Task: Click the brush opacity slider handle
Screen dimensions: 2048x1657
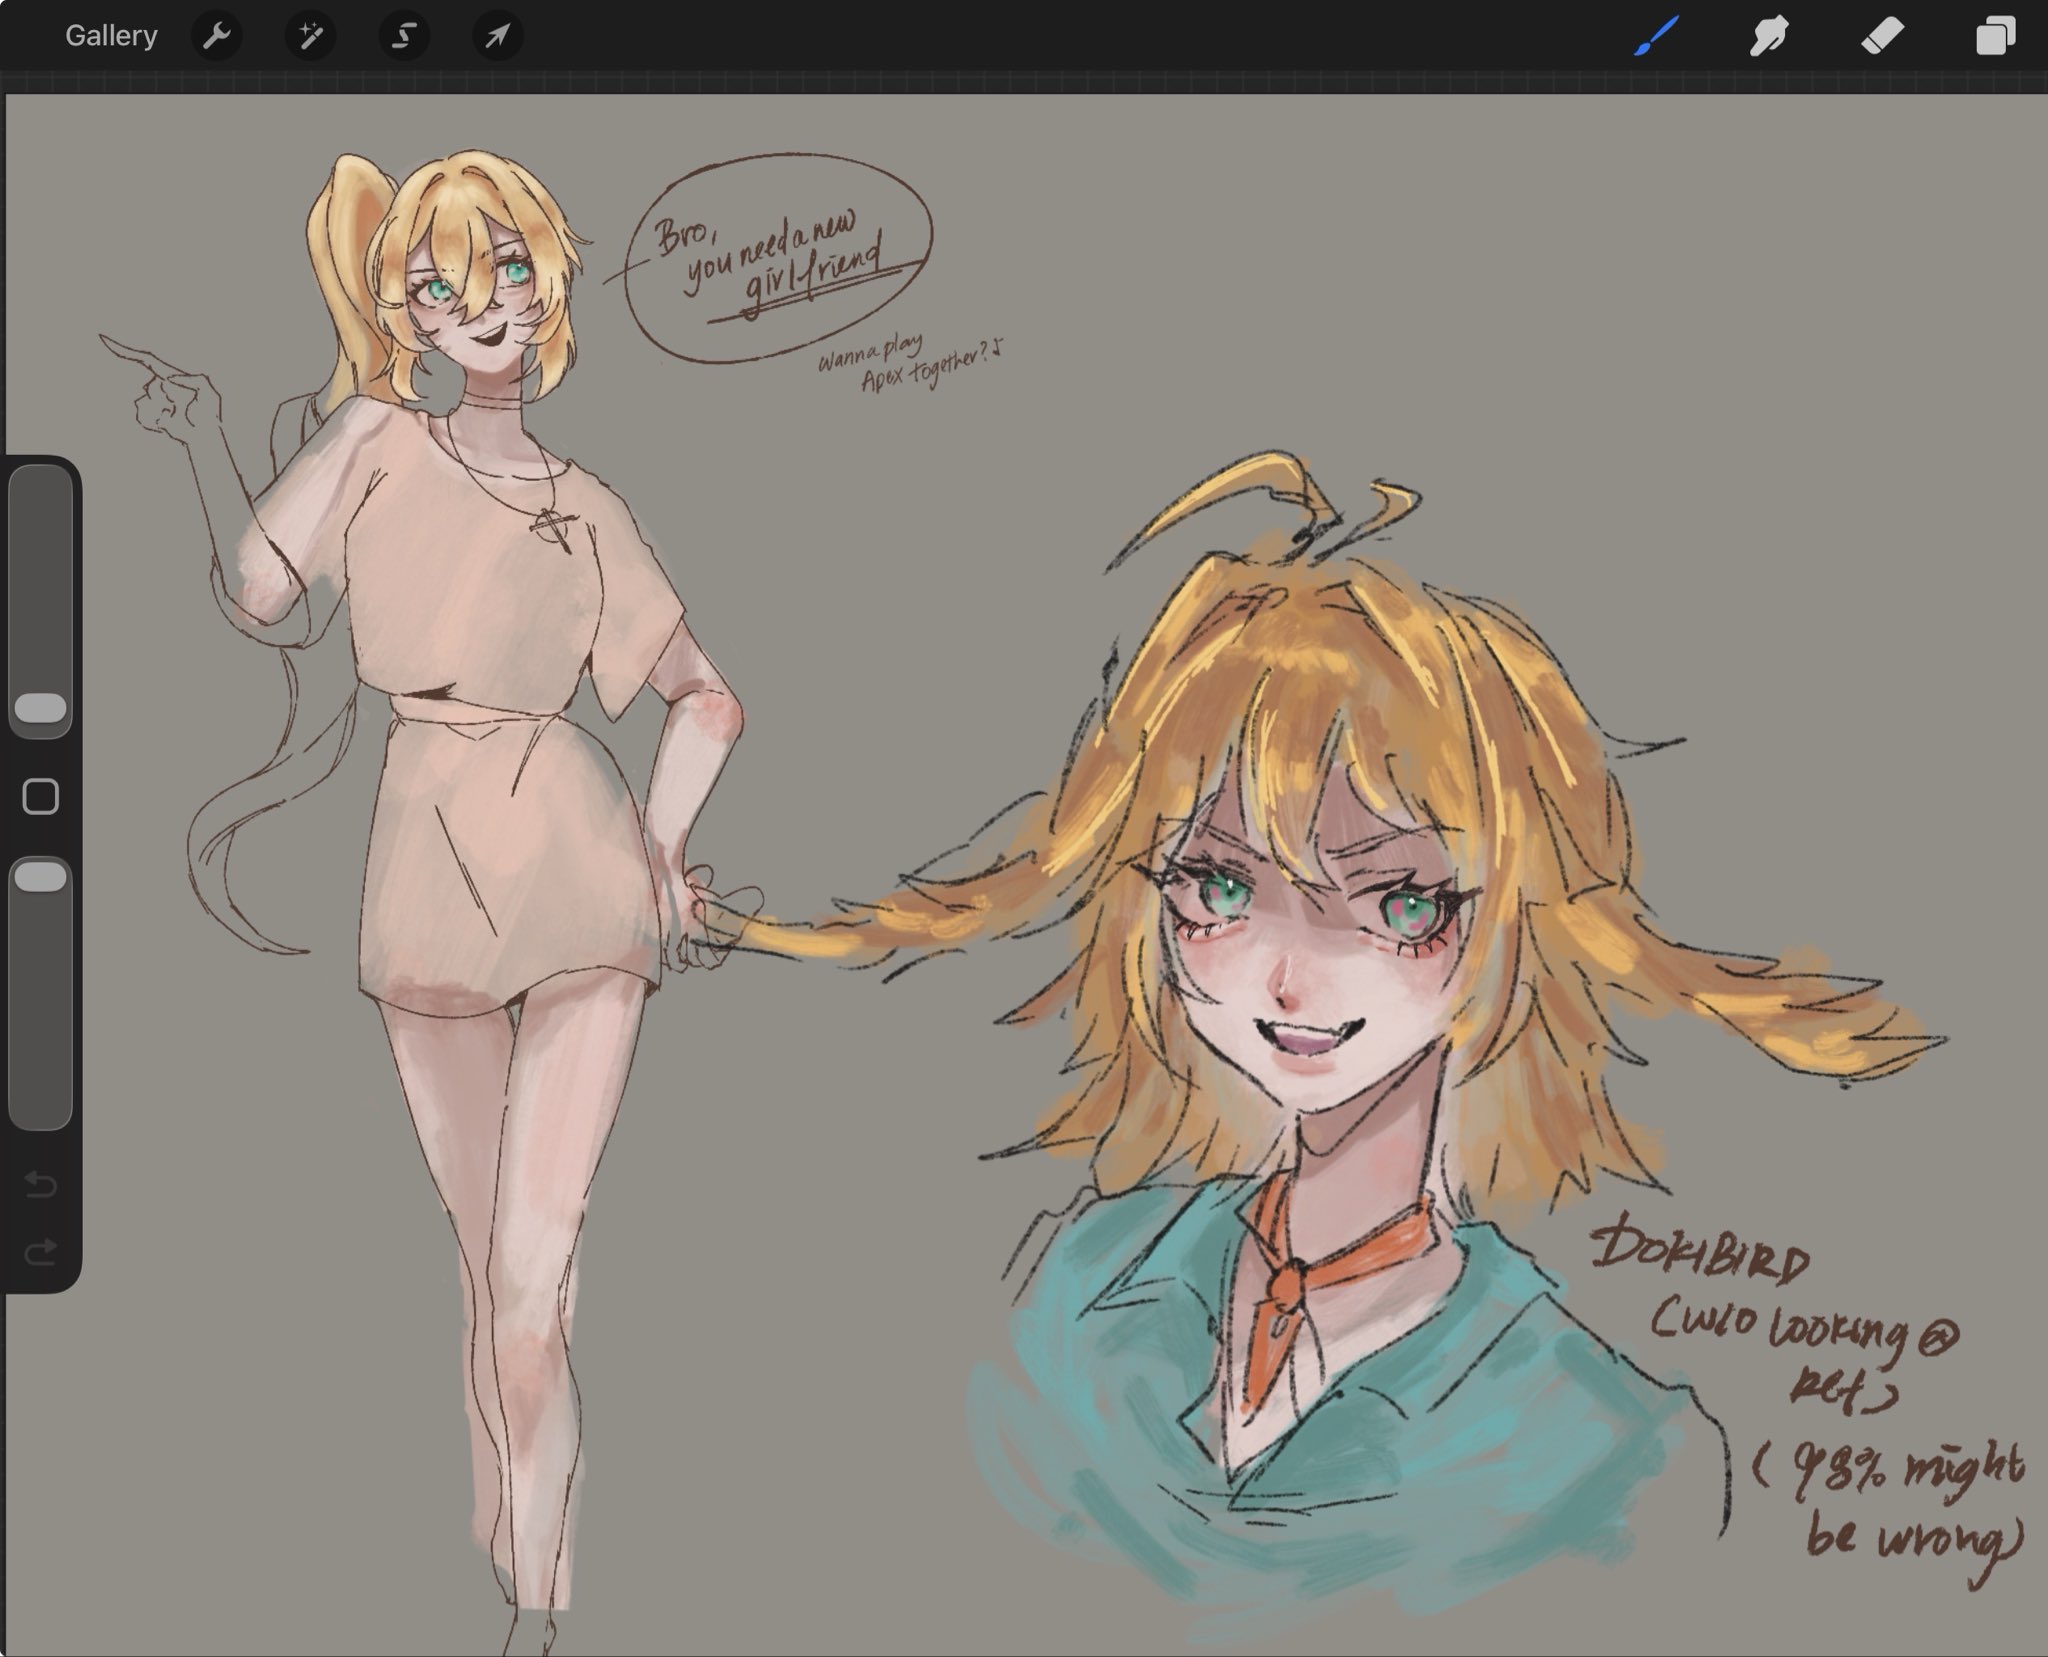Action: (x=41, y=877)
